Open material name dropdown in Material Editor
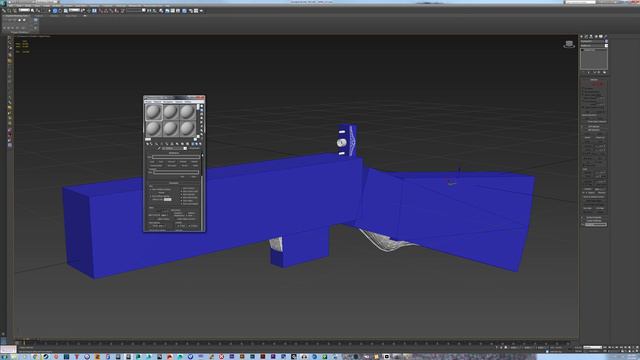This screenshot has height=360, width=640. [x=174, y=149]
